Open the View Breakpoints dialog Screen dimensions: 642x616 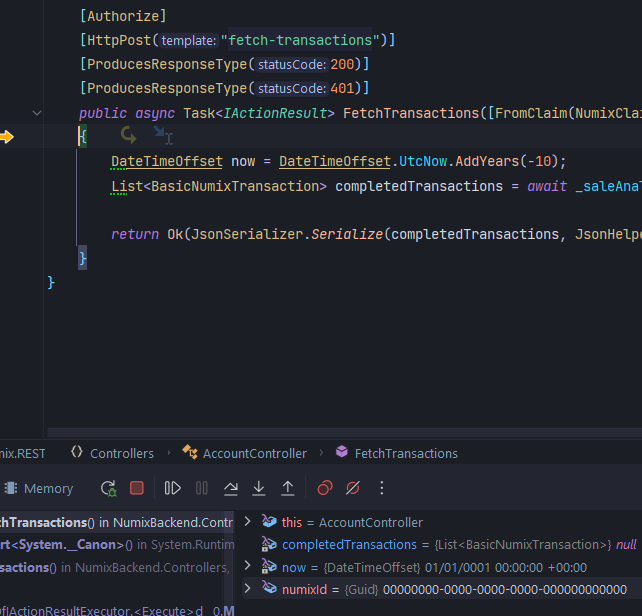pyautogui.click(x=325, y=488)
